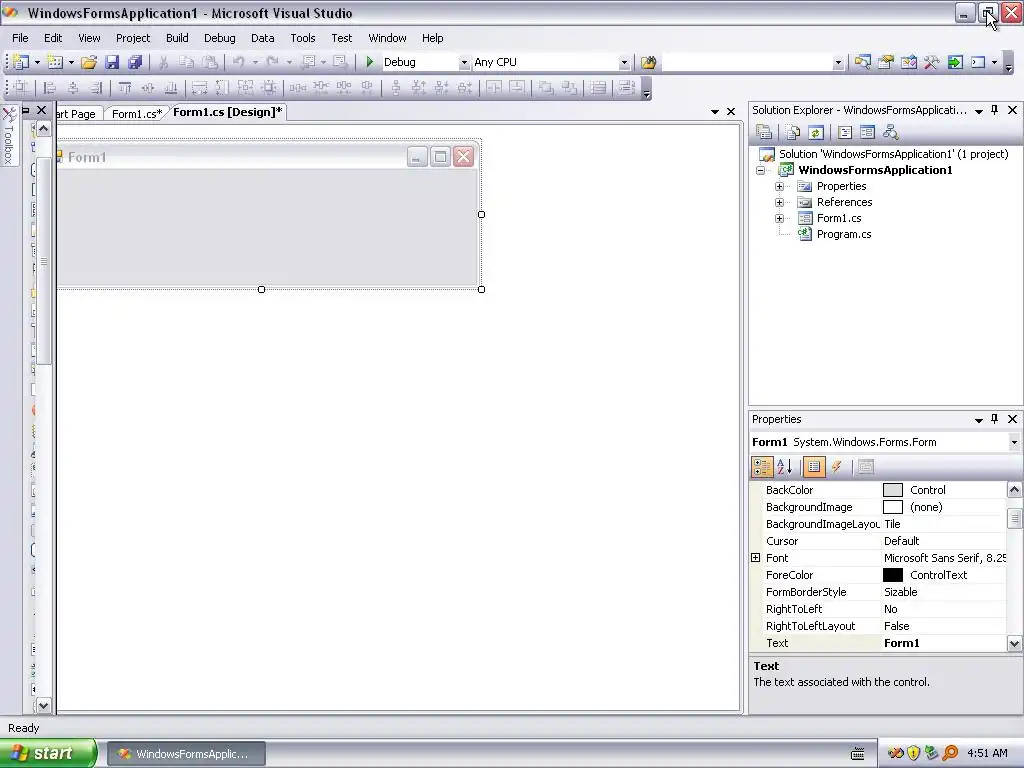Click the WindowsFormsApplic... taskbar button
Screen dimensions: 1024x768
(x=186, y=754)
